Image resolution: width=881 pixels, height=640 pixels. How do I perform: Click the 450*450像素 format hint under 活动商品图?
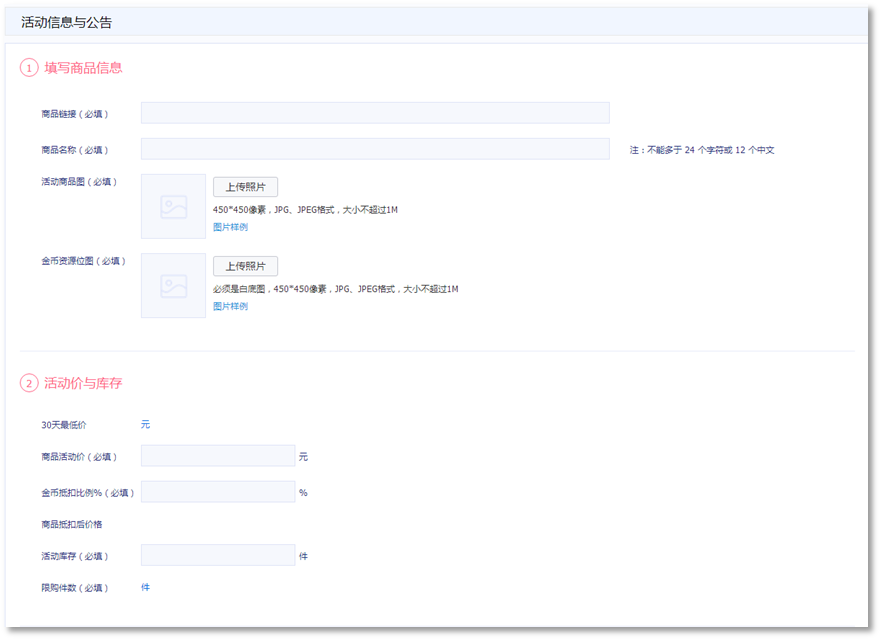(305, 210)
